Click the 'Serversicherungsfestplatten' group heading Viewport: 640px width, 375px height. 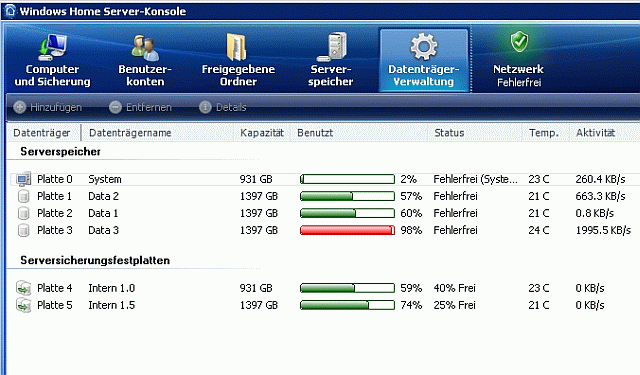point(95,260)
